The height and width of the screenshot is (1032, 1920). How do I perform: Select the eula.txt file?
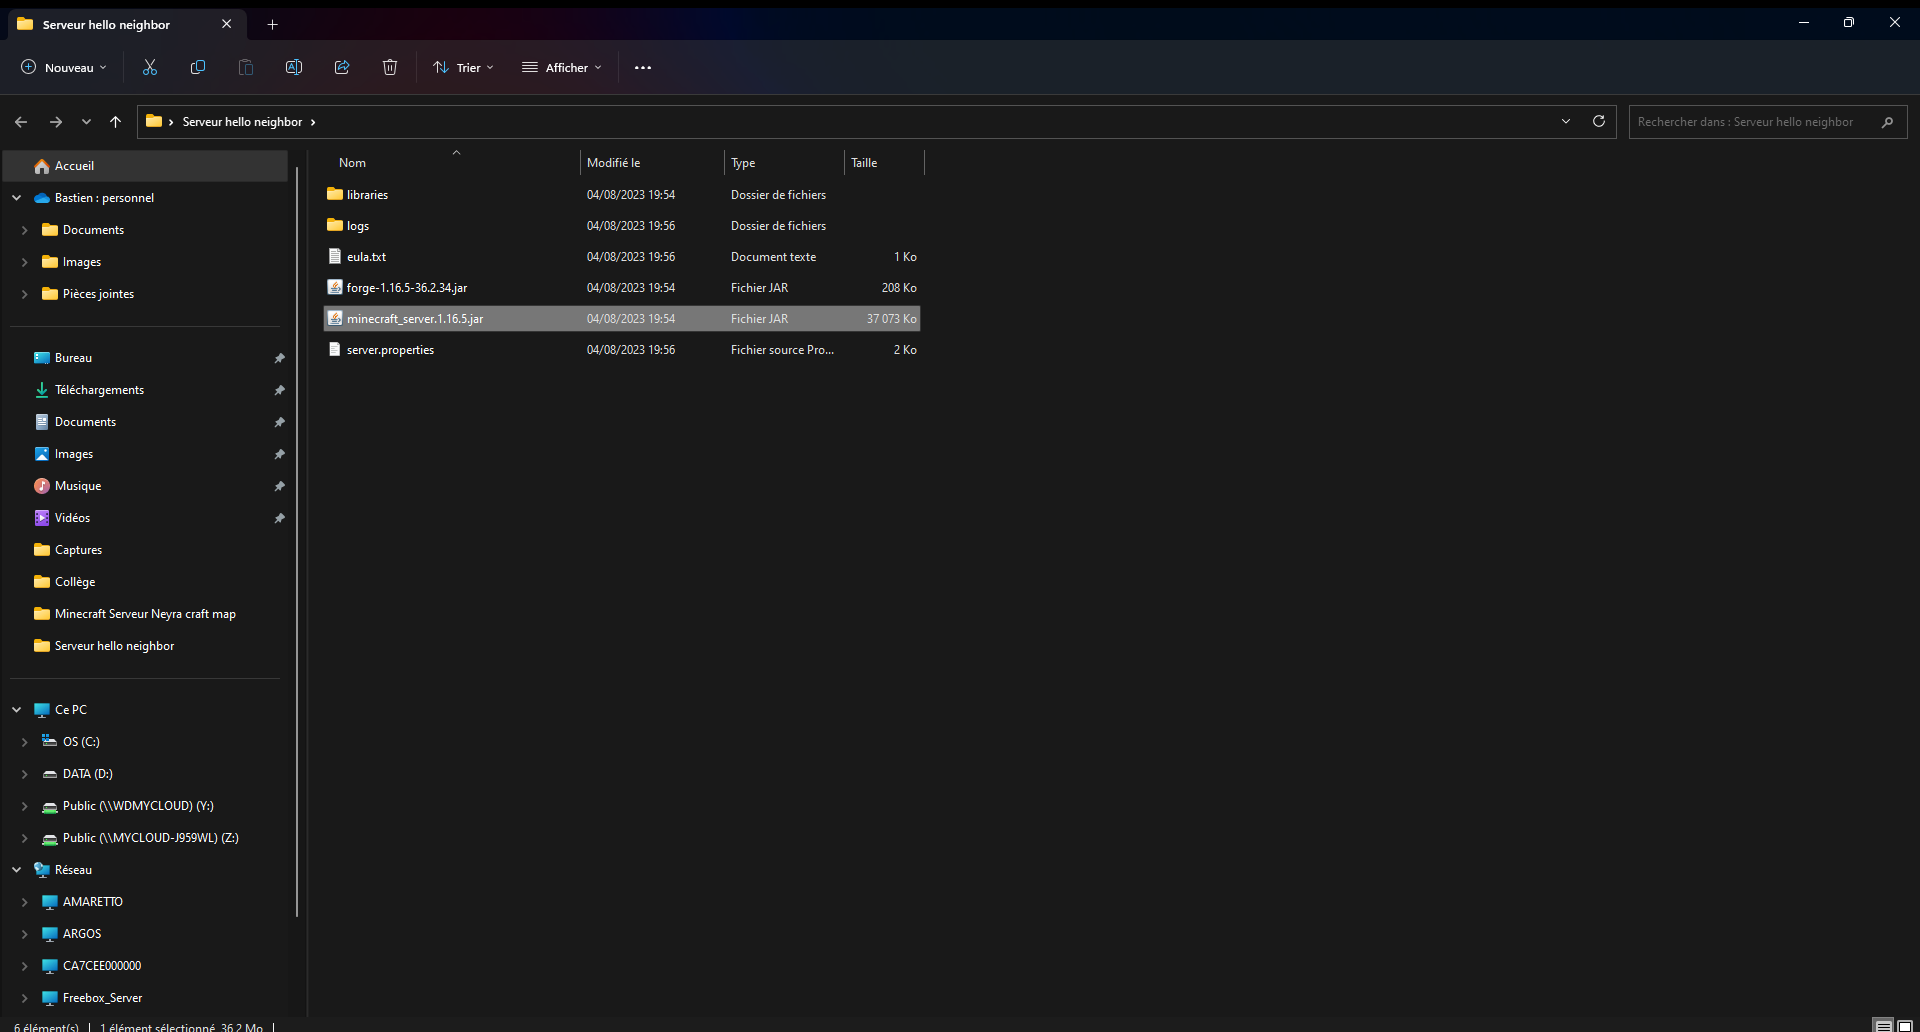click(621, 257)
